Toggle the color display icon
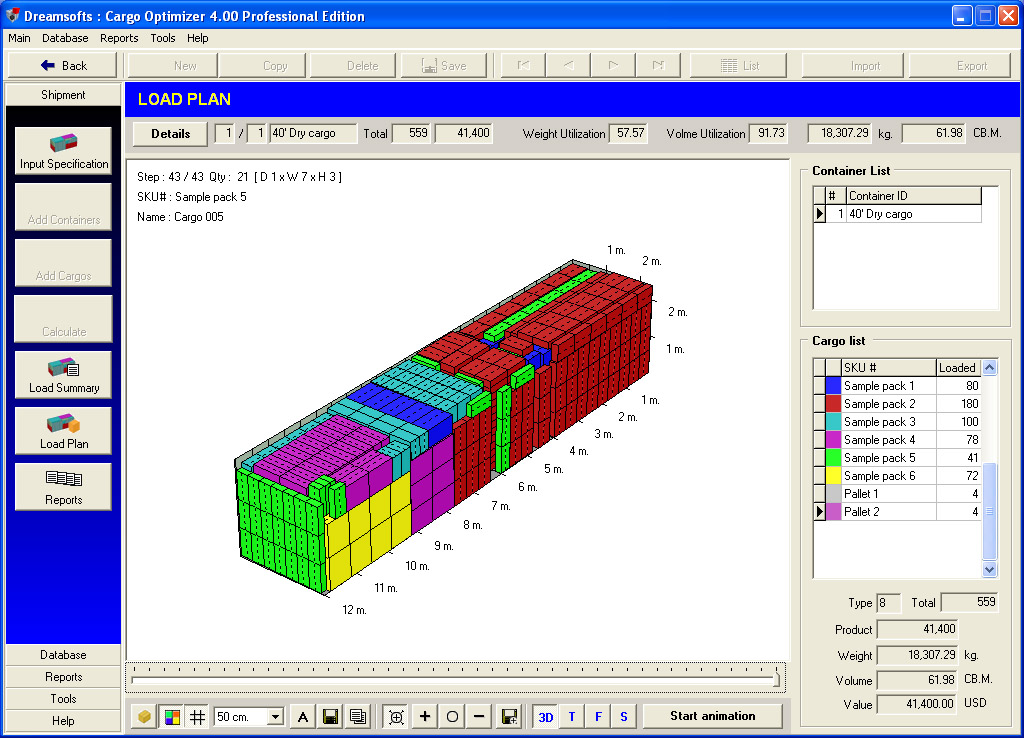The height and width of the screenshot is (738, 1024). pyautogui.click(x=171, y=716)
